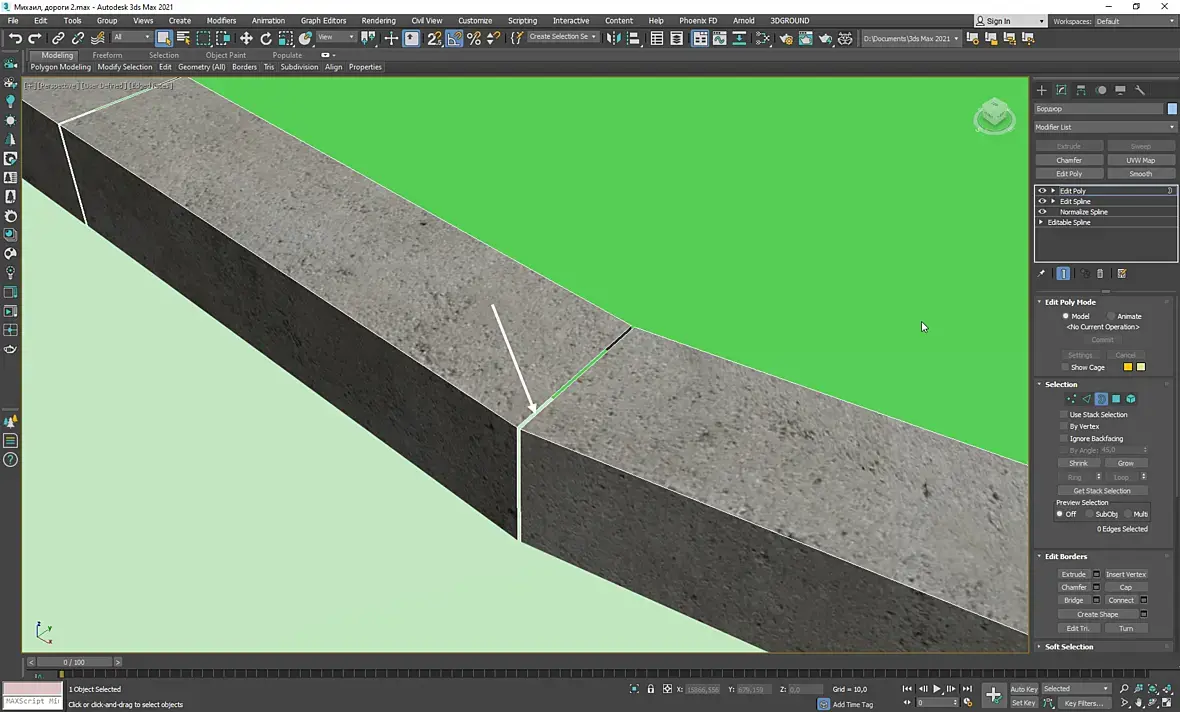Viewport: 1180px width, 712px height.
Task: Open the Rendering menu
Action: [378, 20]
